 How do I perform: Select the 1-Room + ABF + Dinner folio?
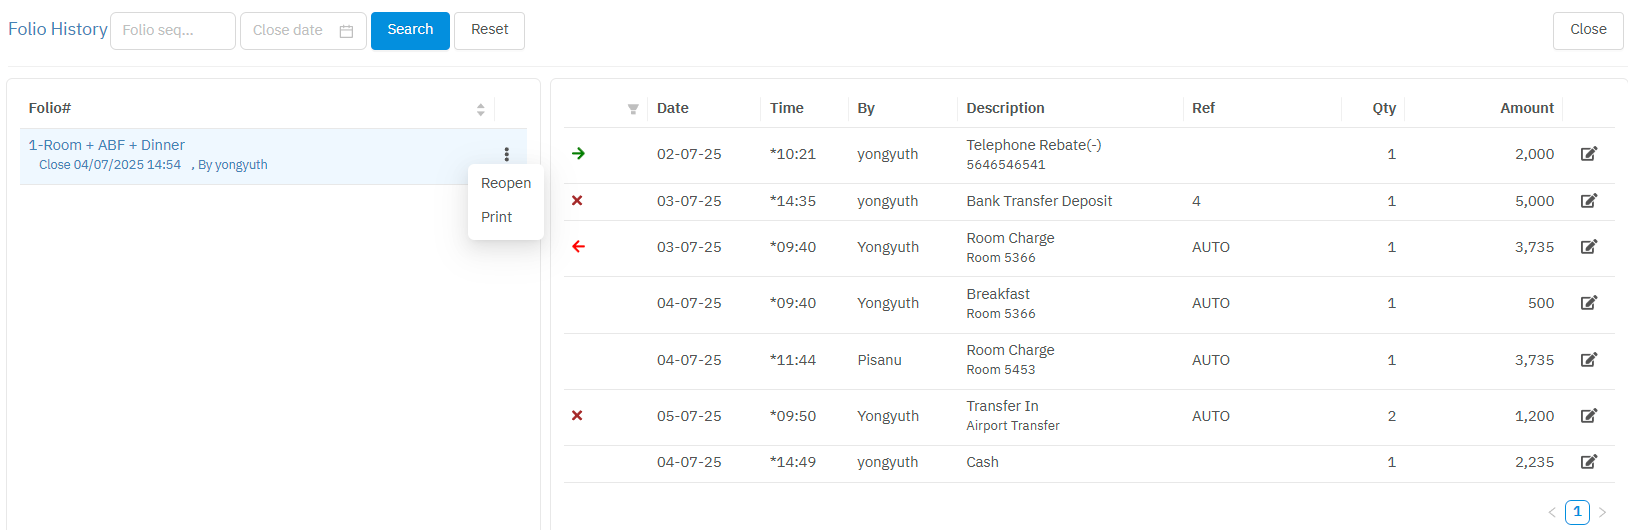click(107, 146)
